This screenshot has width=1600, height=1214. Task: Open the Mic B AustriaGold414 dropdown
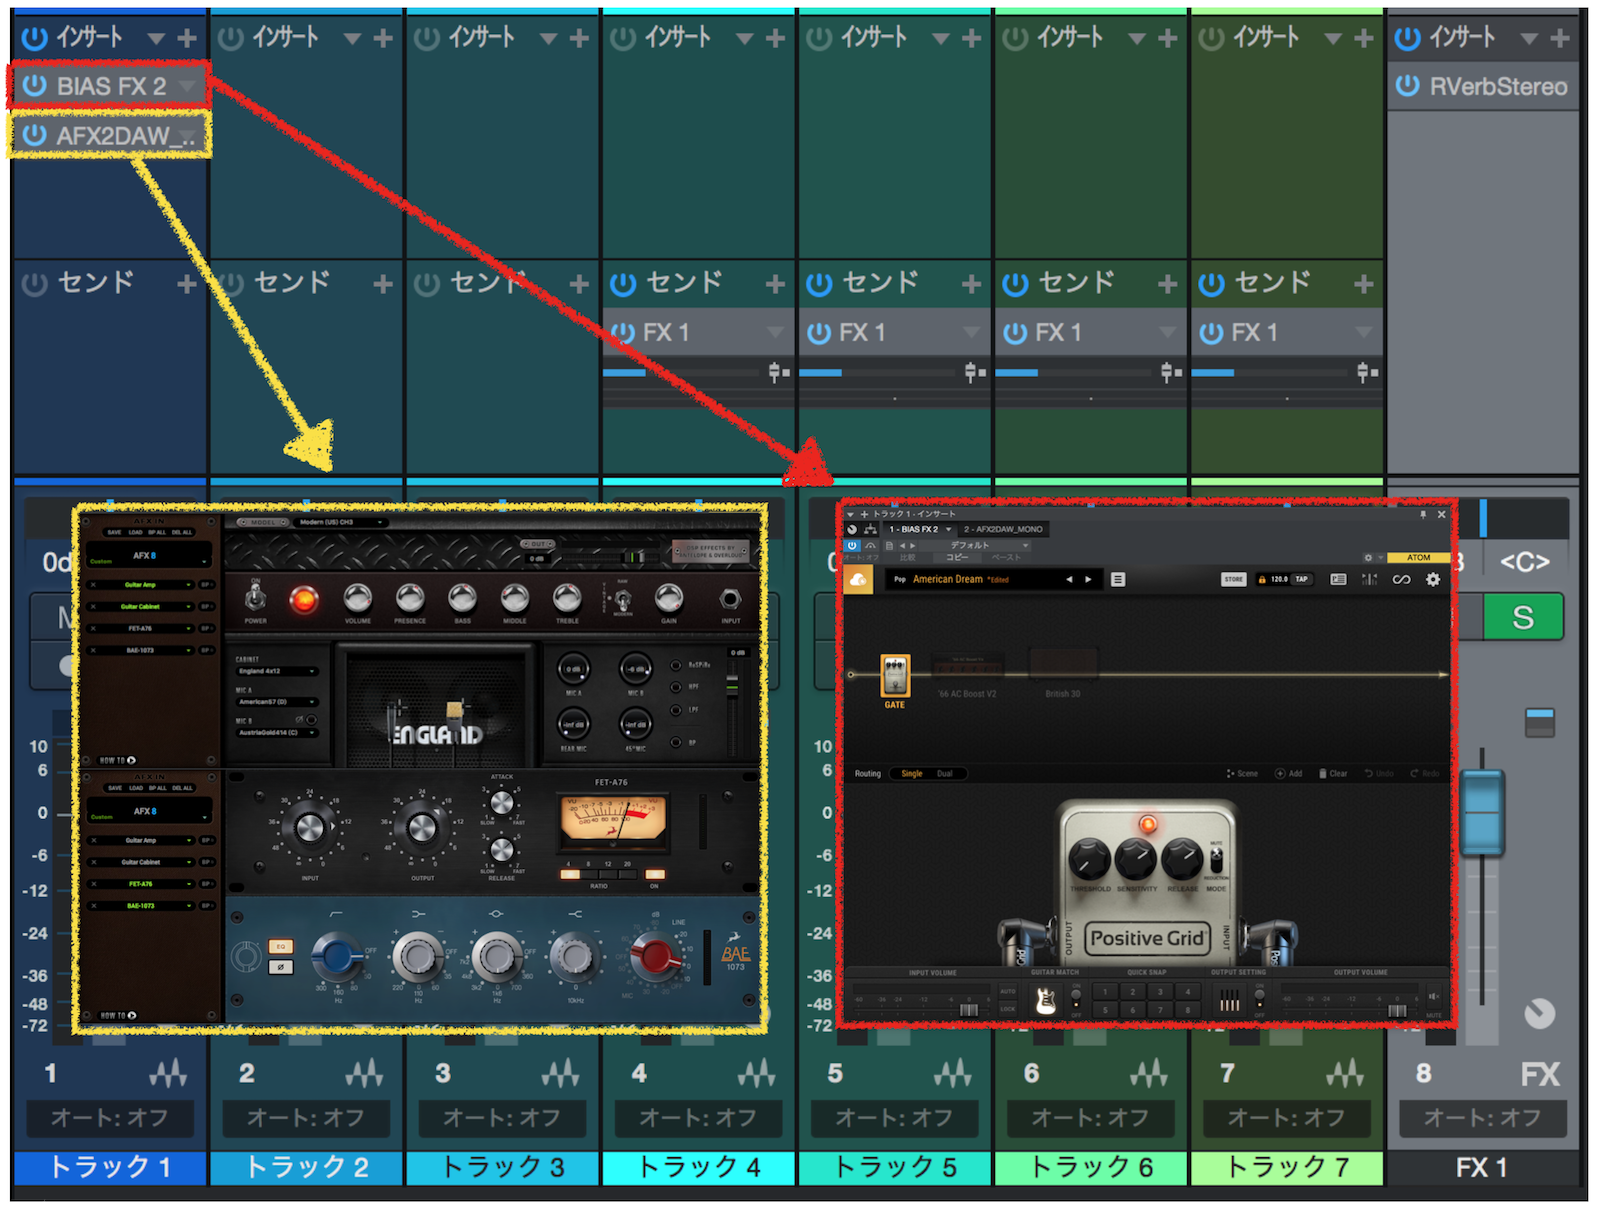click(x=277, y=733)
